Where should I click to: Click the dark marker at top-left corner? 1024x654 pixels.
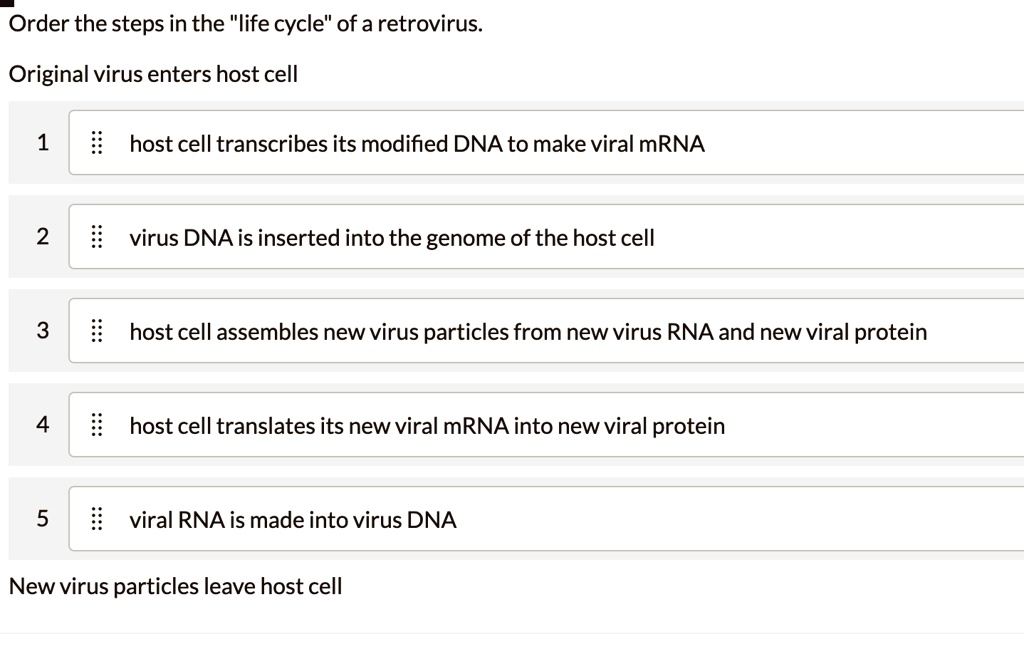point(7,2)
